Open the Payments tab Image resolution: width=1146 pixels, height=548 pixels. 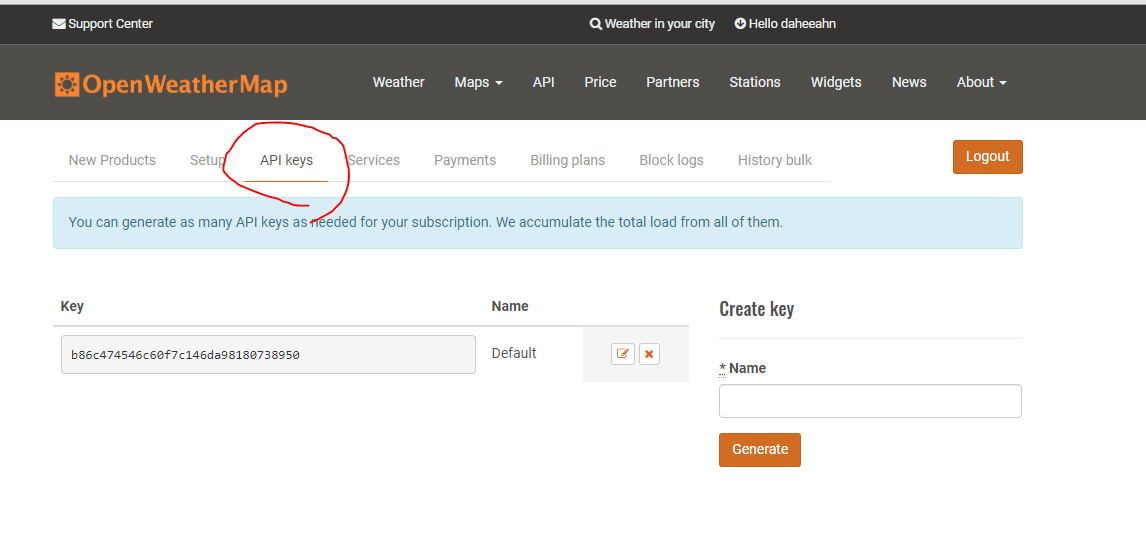point(465,160)
